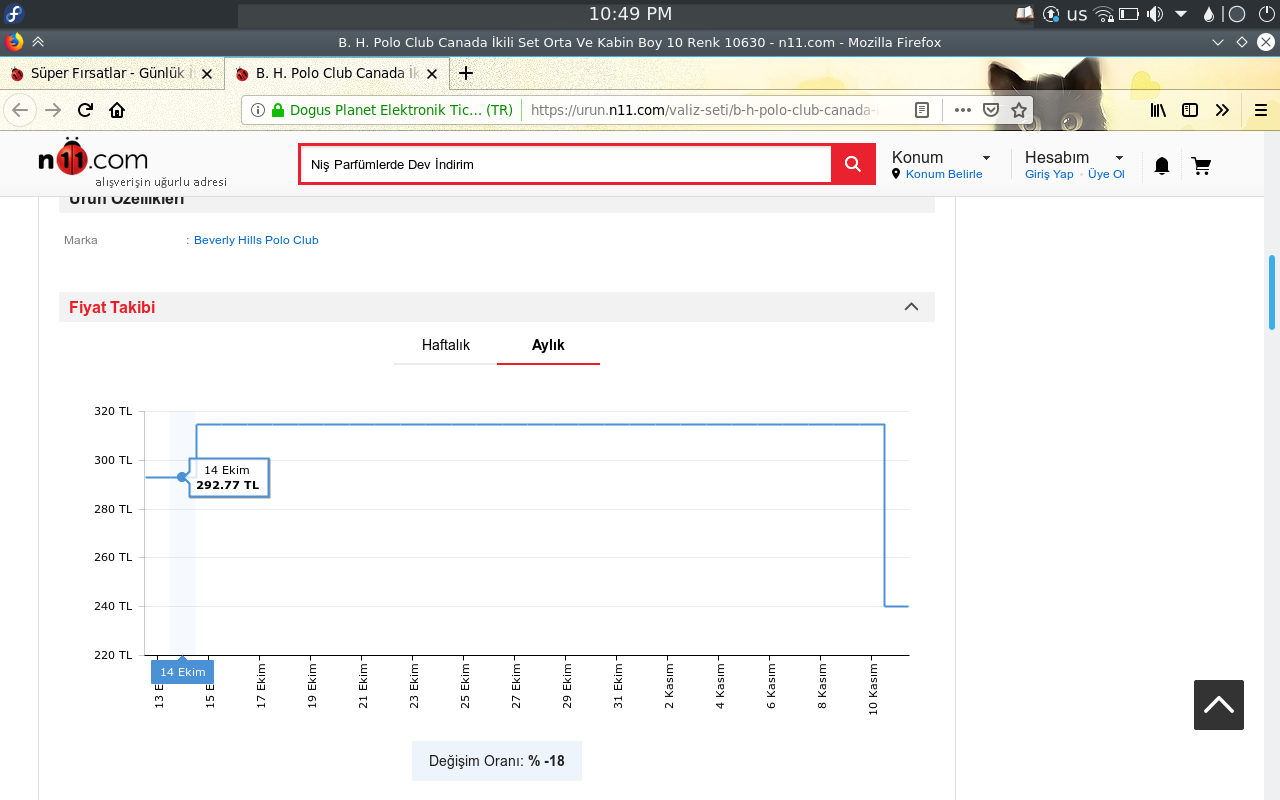The width and height of the screenshot is (1280, 800).
Task: Go back with the browser back arrow
Action: click(21, 110)
